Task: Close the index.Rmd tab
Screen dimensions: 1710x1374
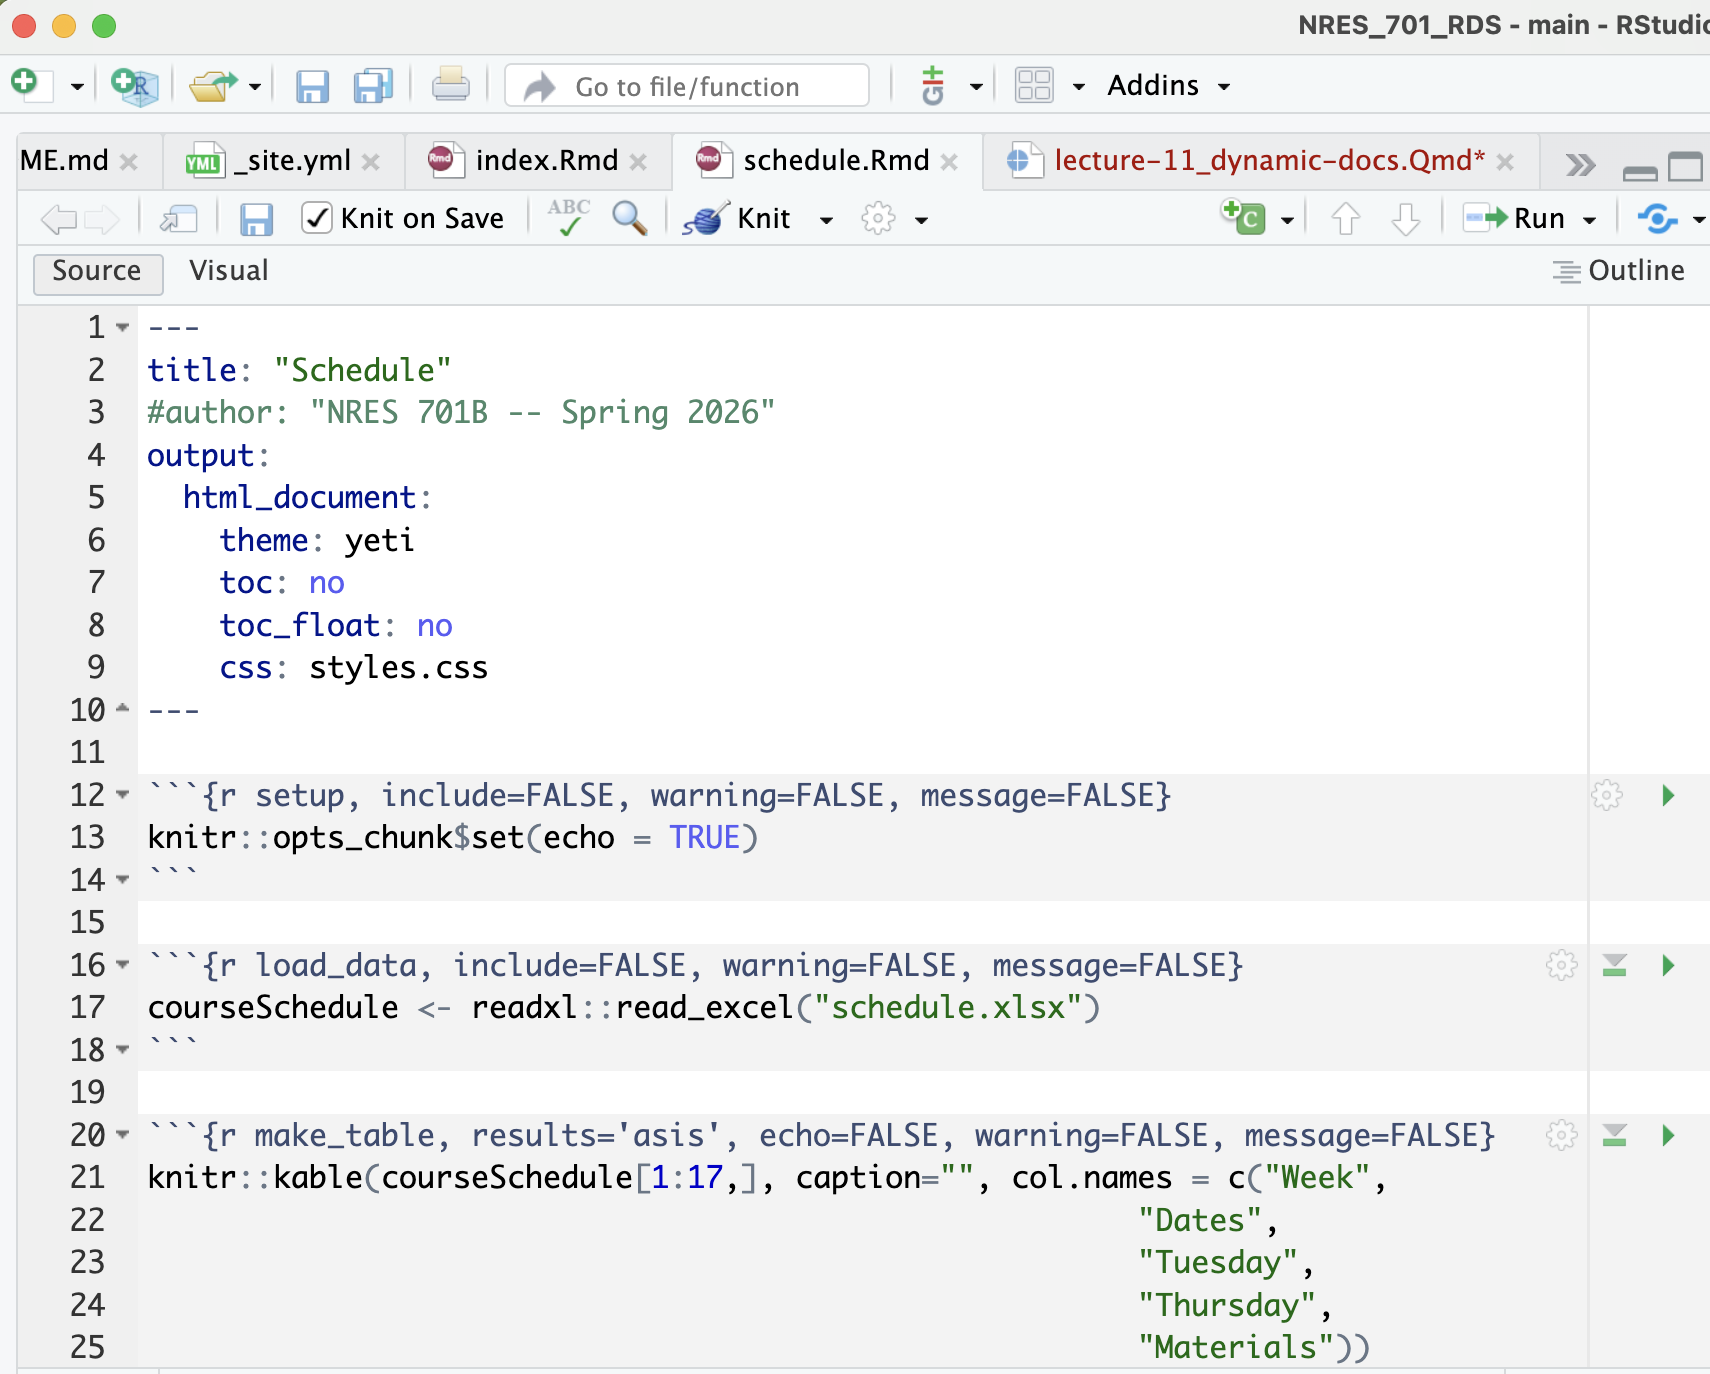Action: (x=639, y=162)
